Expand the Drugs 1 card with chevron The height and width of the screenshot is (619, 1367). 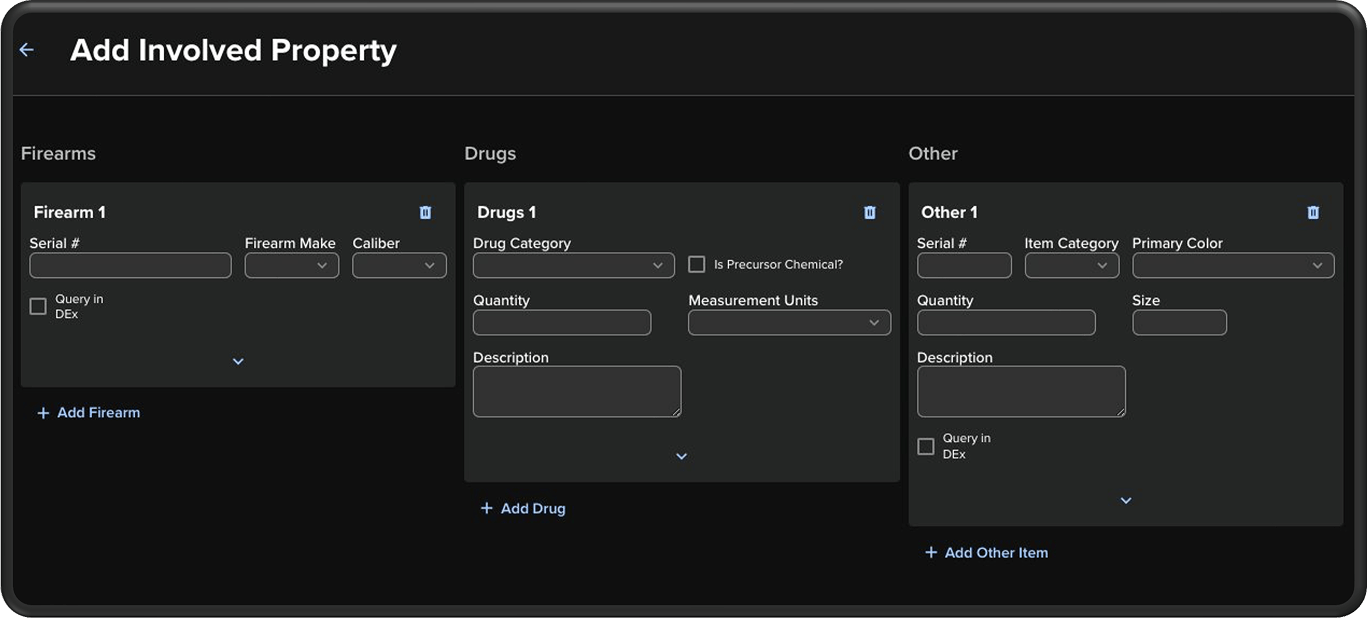[682, 456]
